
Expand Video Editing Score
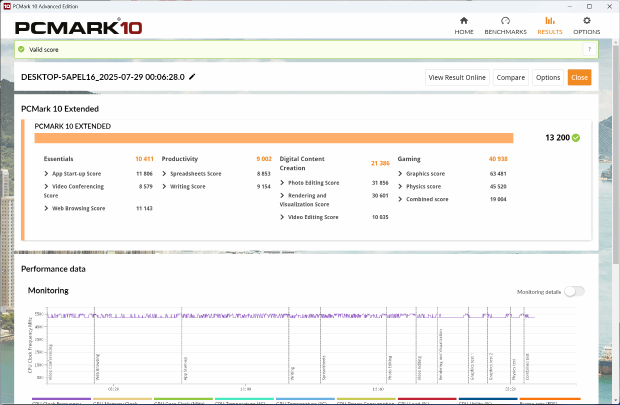click(282, 217)
